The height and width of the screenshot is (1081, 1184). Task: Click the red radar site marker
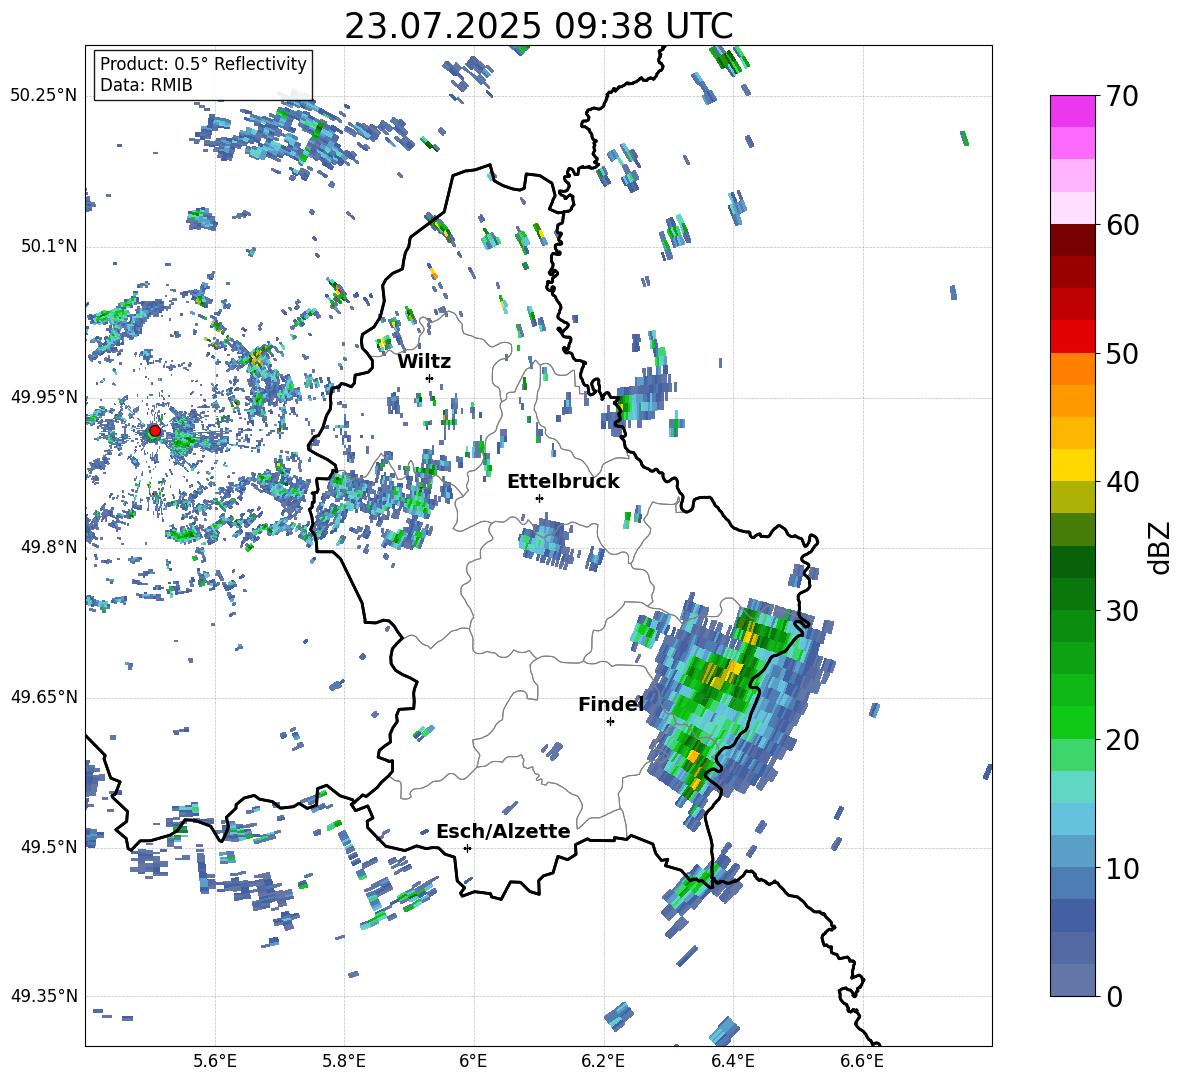pos(154,431)
